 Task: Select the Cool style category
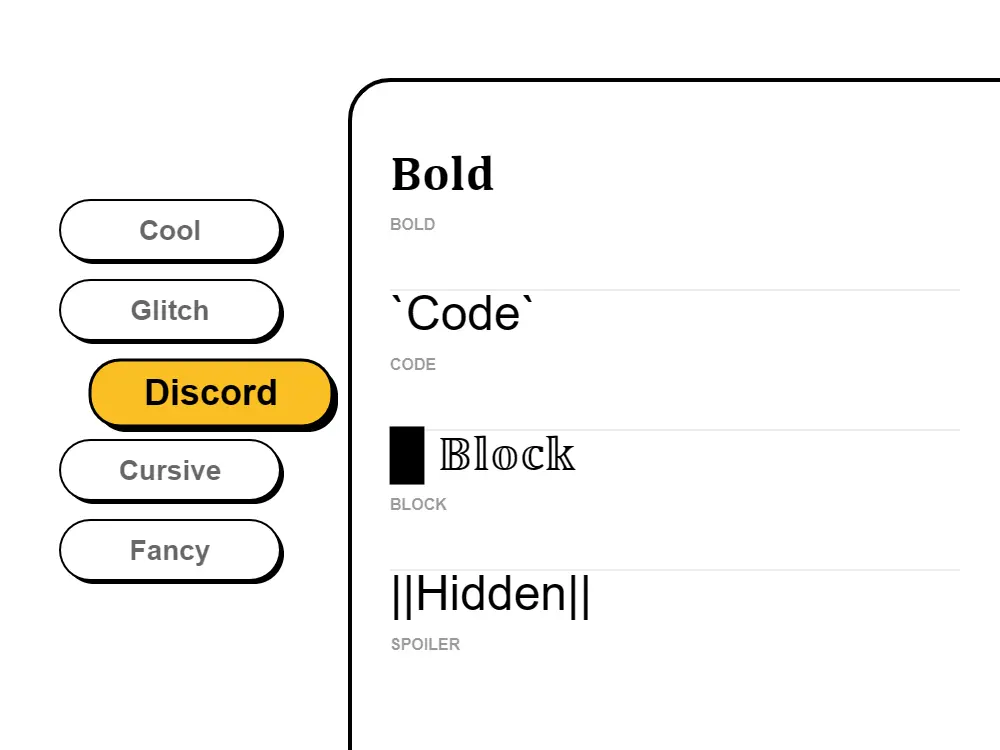click(x=170, y=230)
